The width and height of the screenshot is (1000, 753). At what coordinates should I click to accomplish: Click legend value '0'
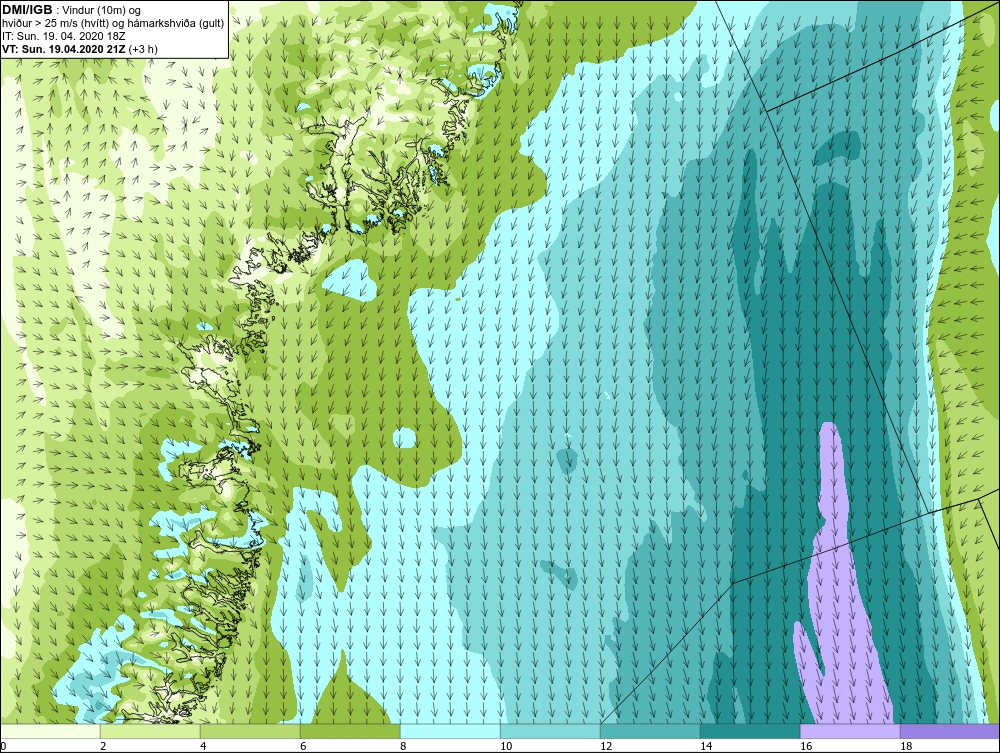point(3,746)
